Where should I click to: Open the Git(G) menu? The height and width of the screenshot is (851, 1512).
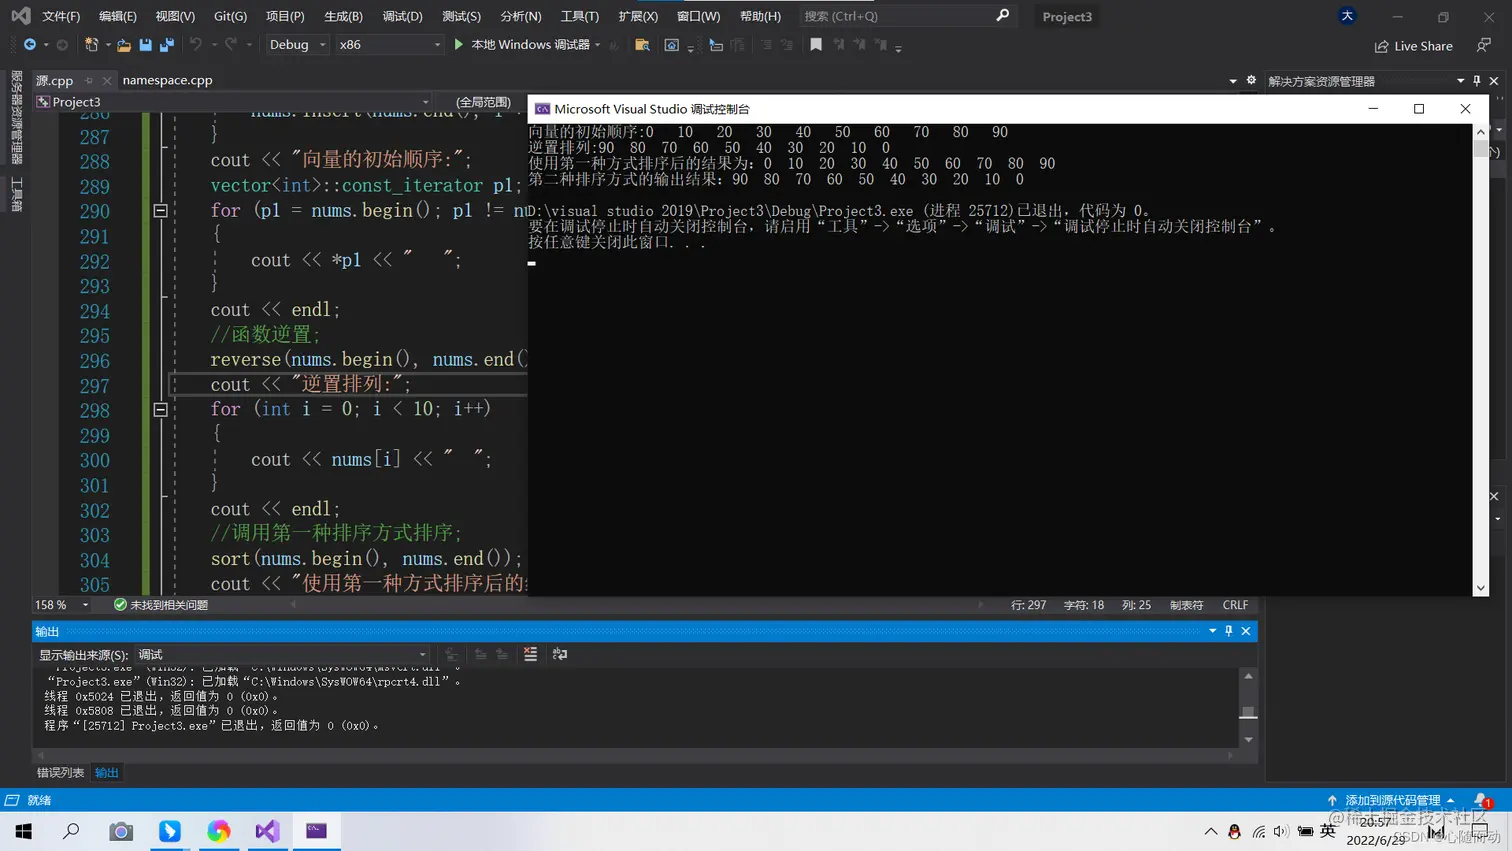pos(230,16)
